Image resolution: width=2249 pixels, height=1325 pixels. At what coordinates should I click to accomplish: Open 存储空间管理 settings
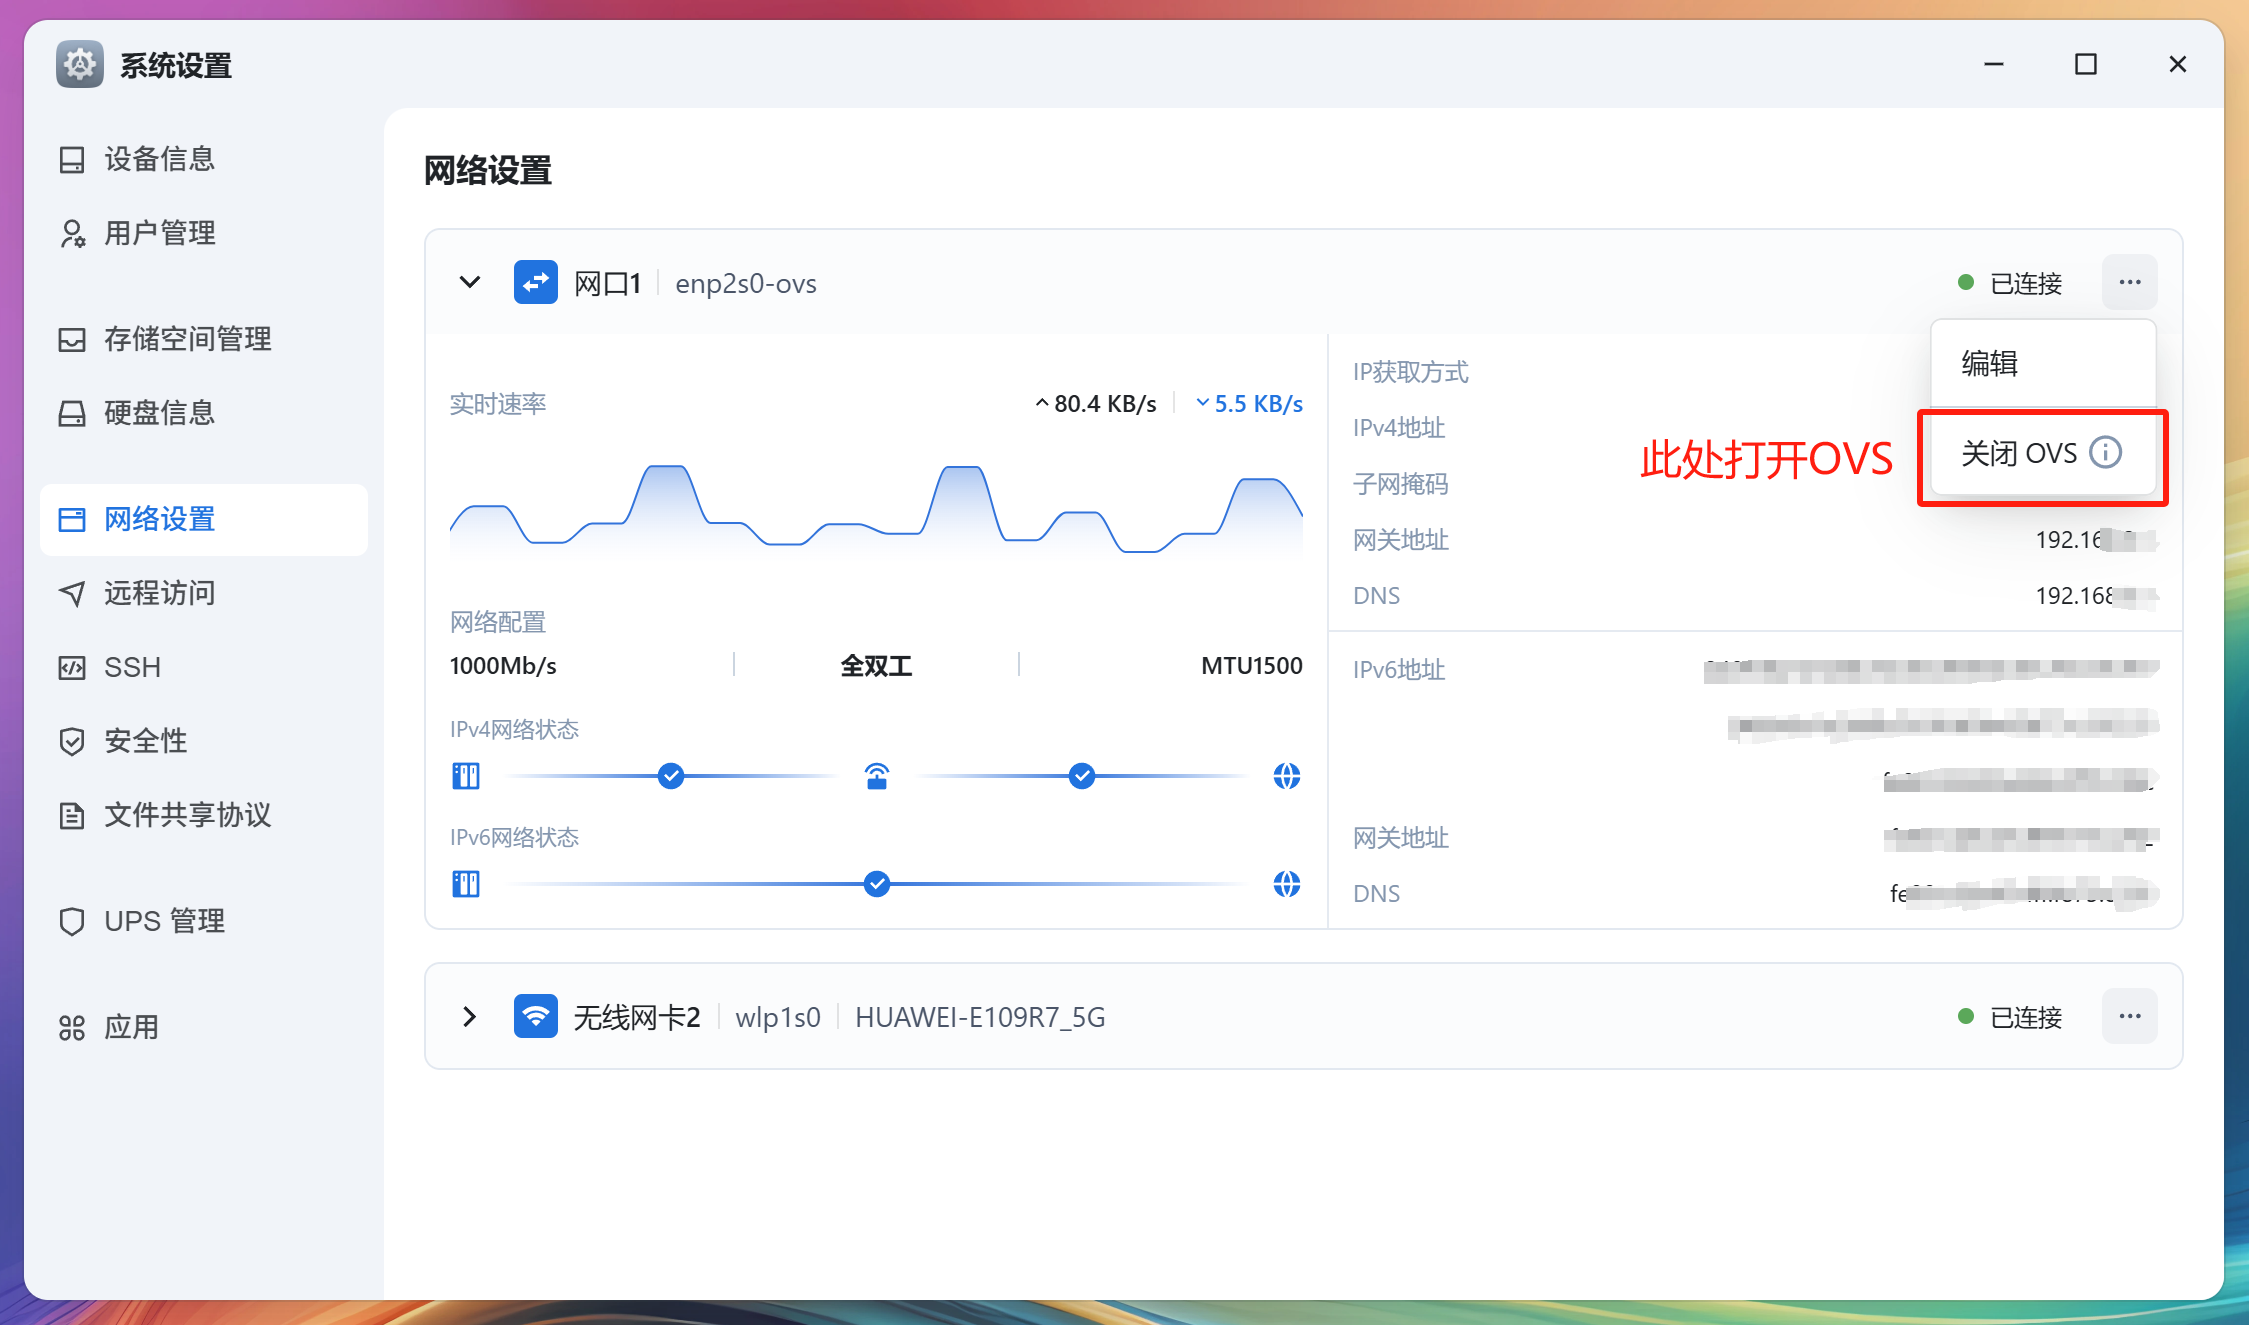click(187, 339)
